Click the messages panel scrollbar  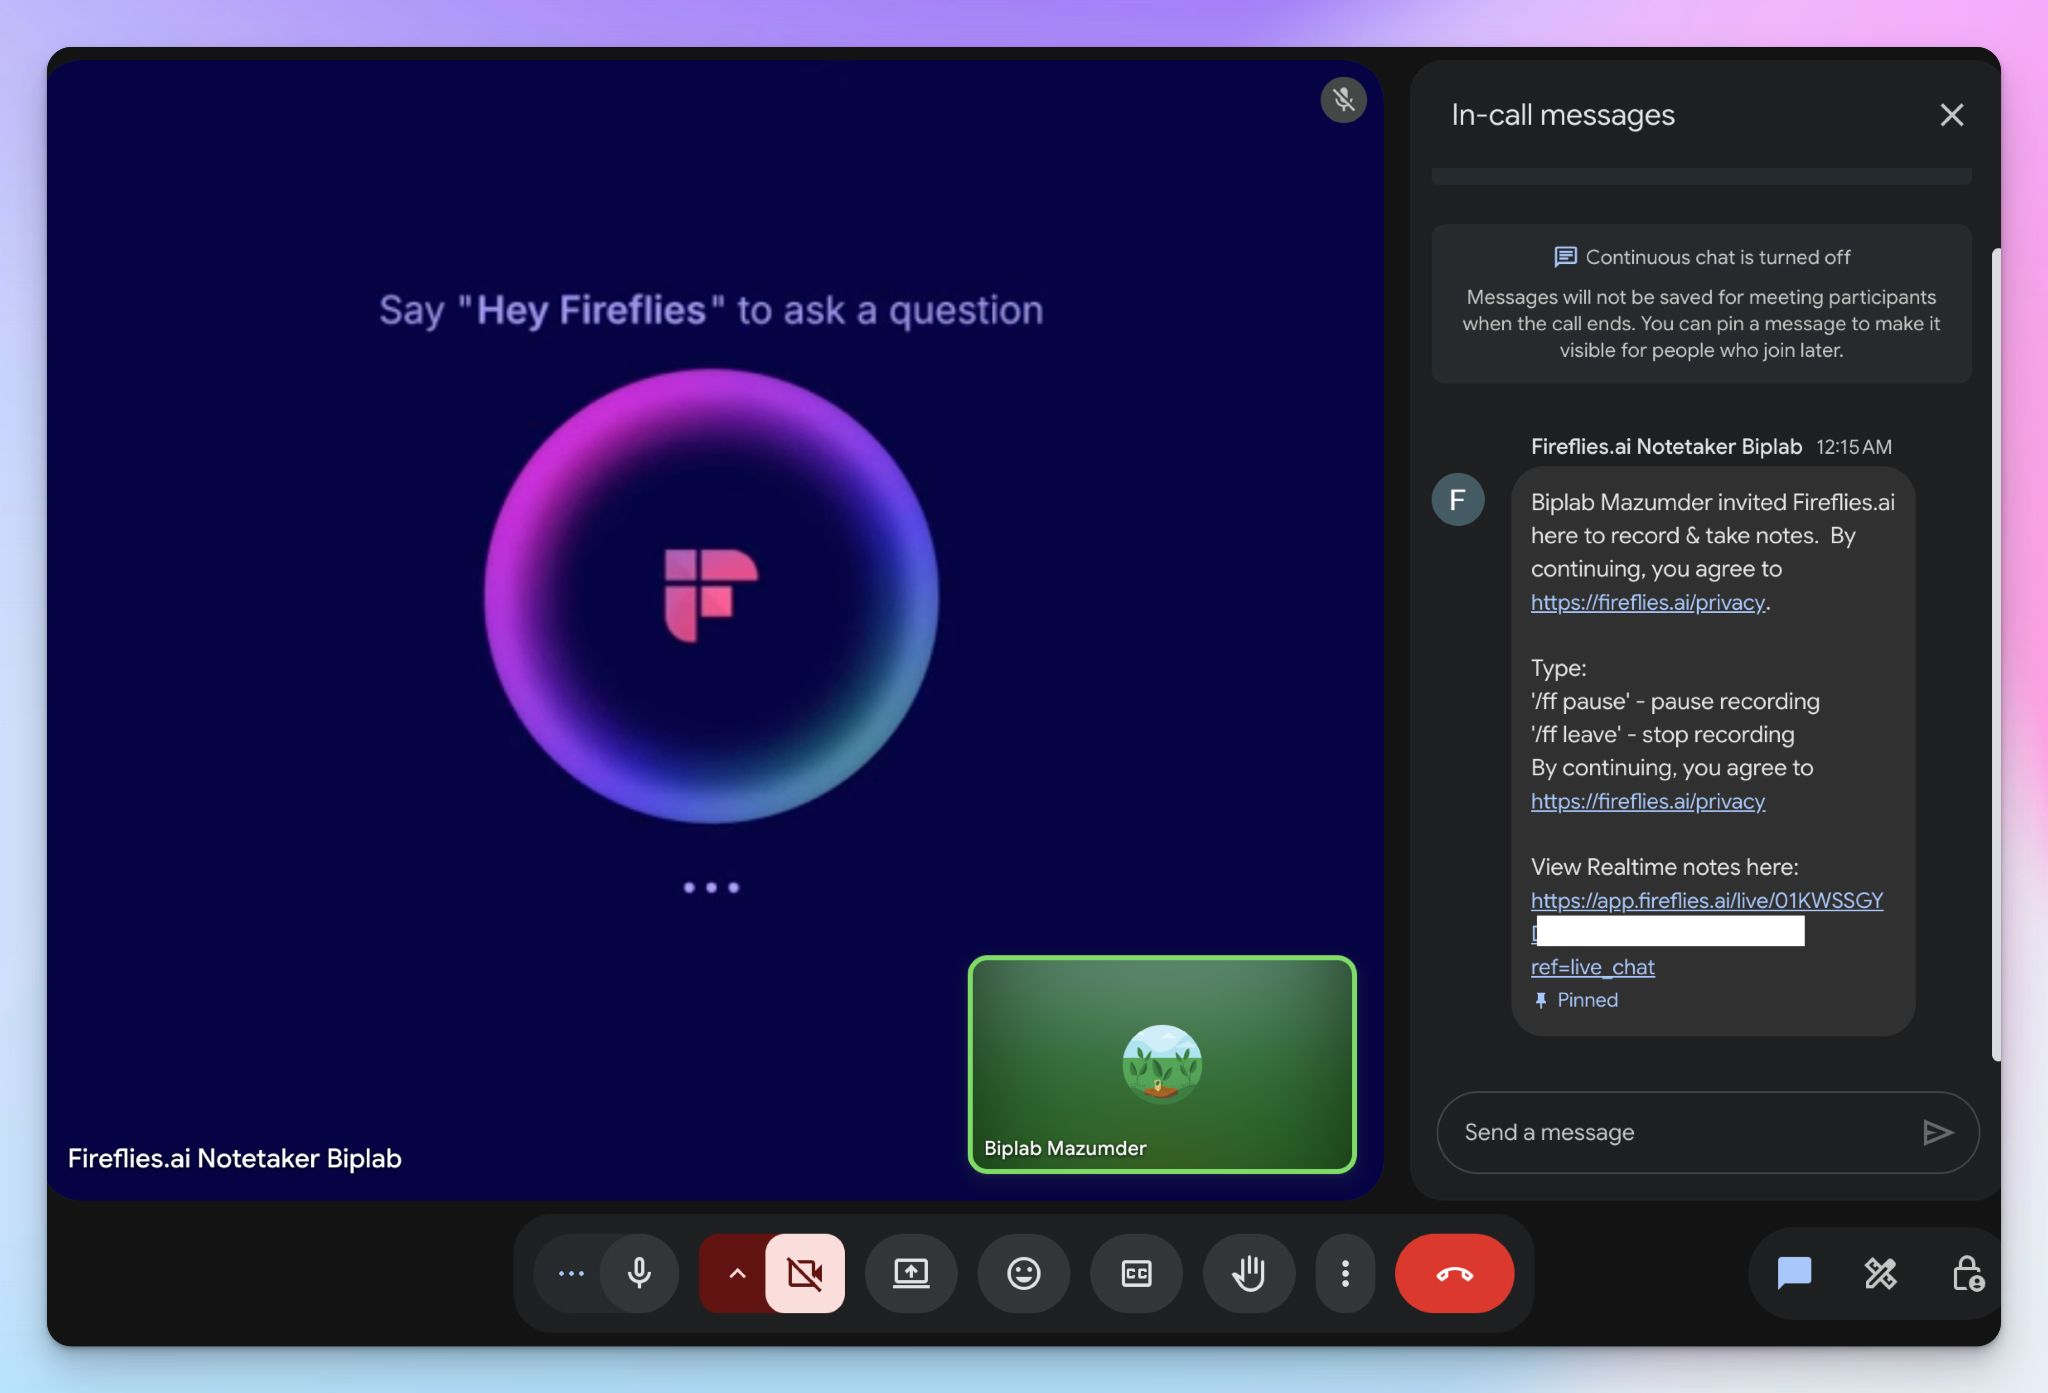pyautogui.click(x=1995, y=655)
